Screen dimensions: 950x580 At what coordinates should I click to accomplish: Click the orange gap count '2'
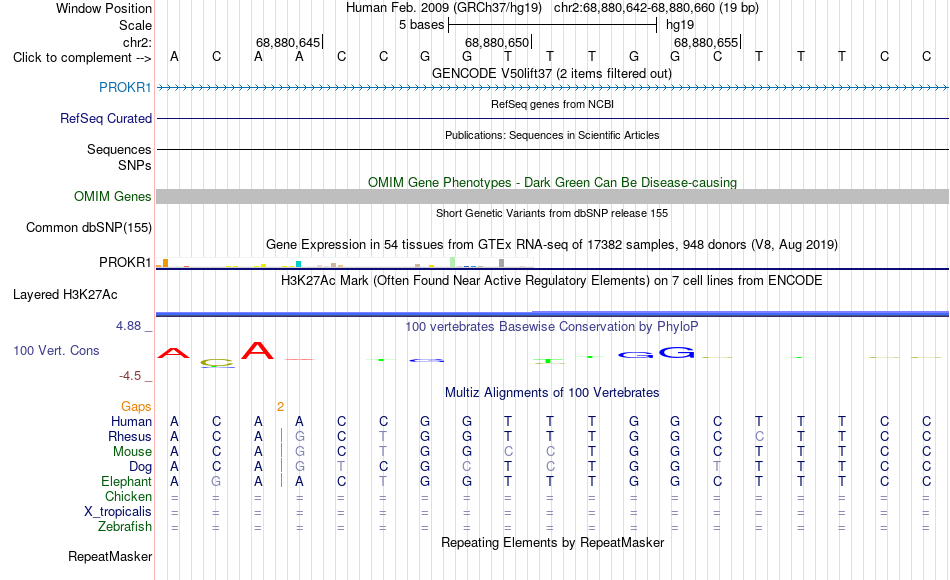tap(281, 407)
